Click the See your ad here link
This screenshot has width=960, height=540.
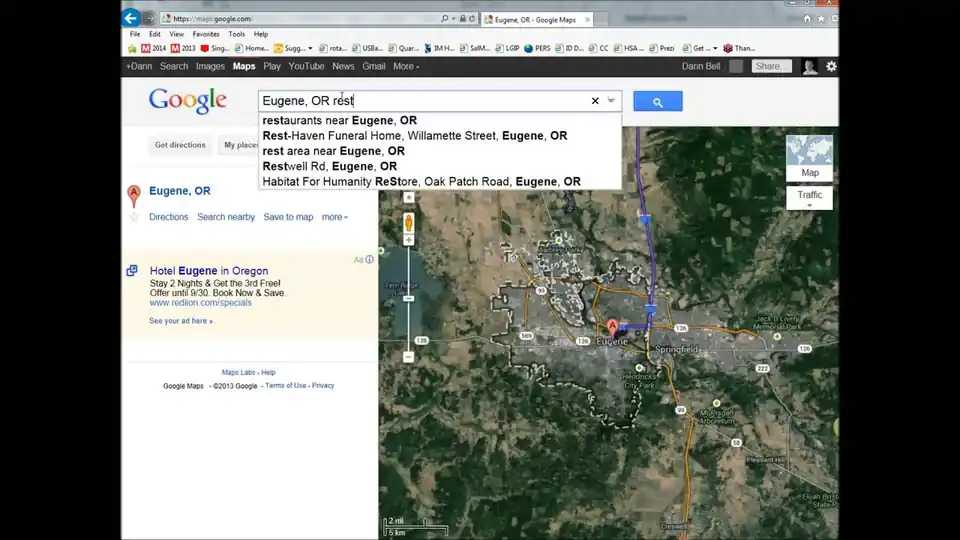(x=181, y=321)
